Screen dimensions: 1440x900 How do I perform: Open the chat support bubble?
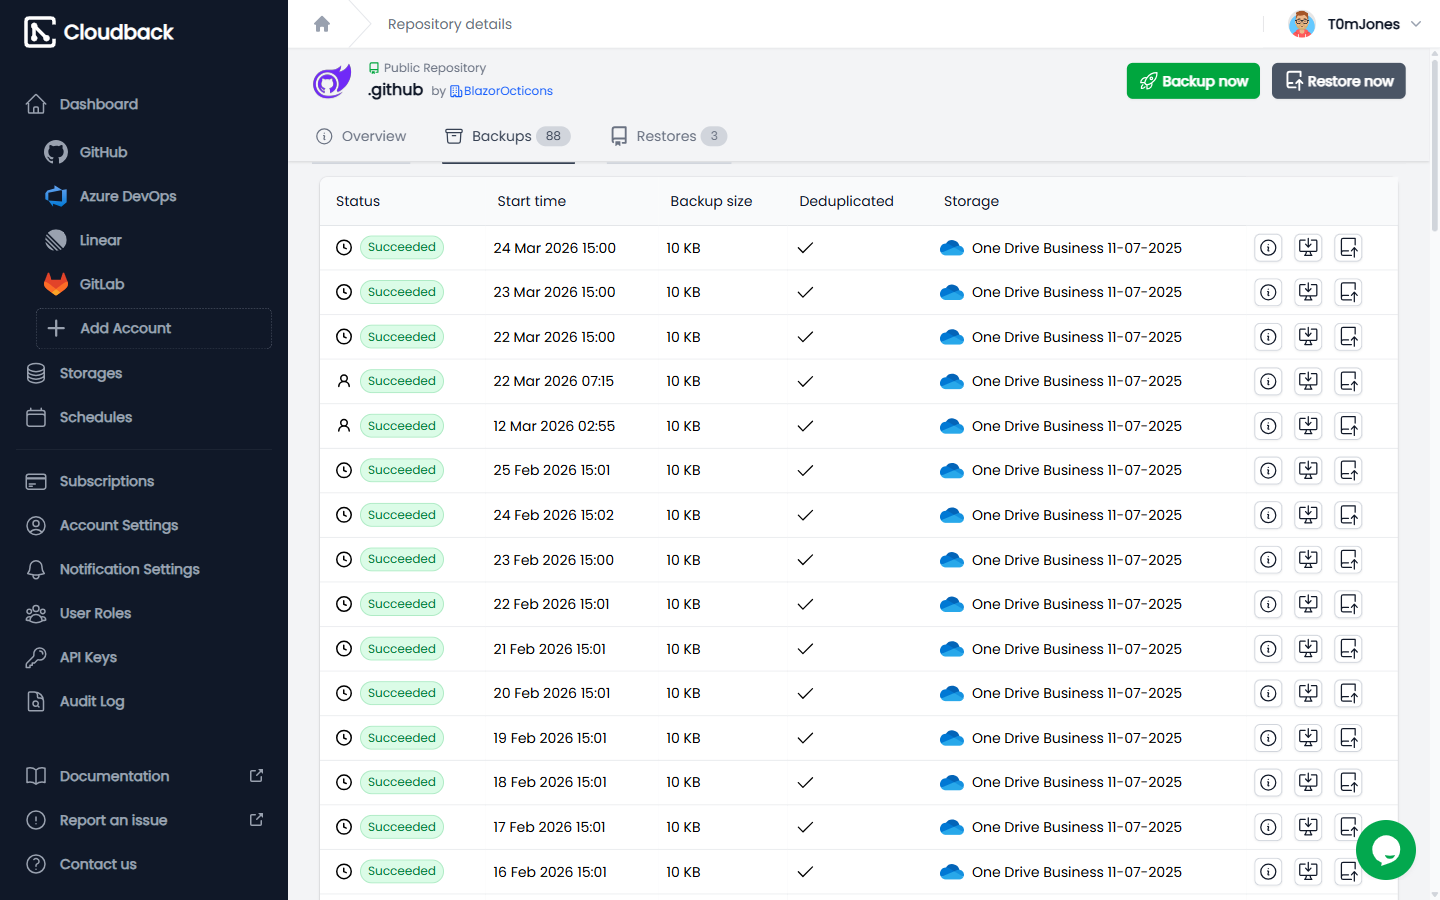[1386, 850]
